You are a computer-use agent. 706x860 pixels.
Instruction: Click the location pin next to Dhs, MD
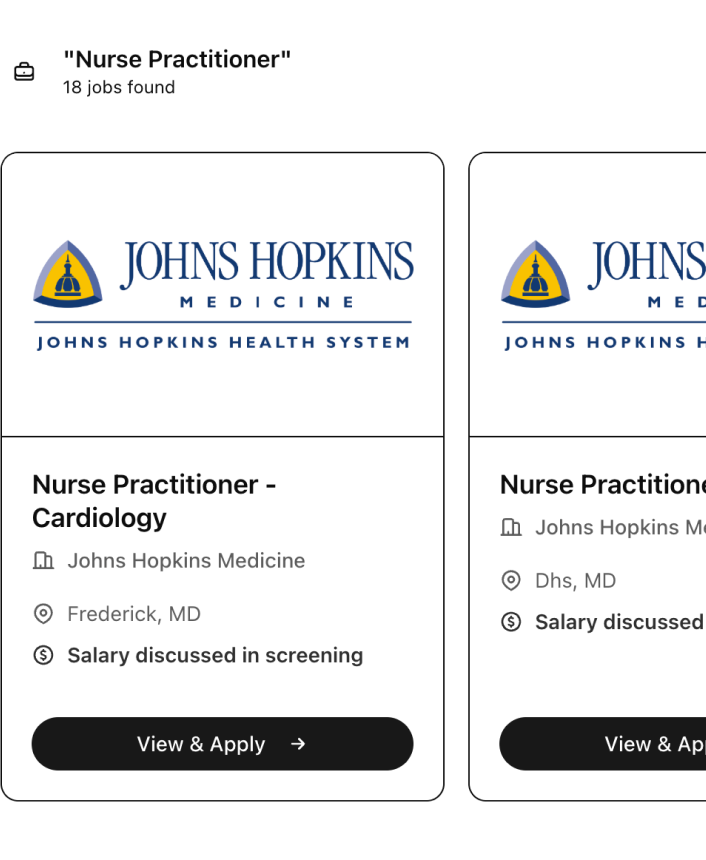point(511,581)
